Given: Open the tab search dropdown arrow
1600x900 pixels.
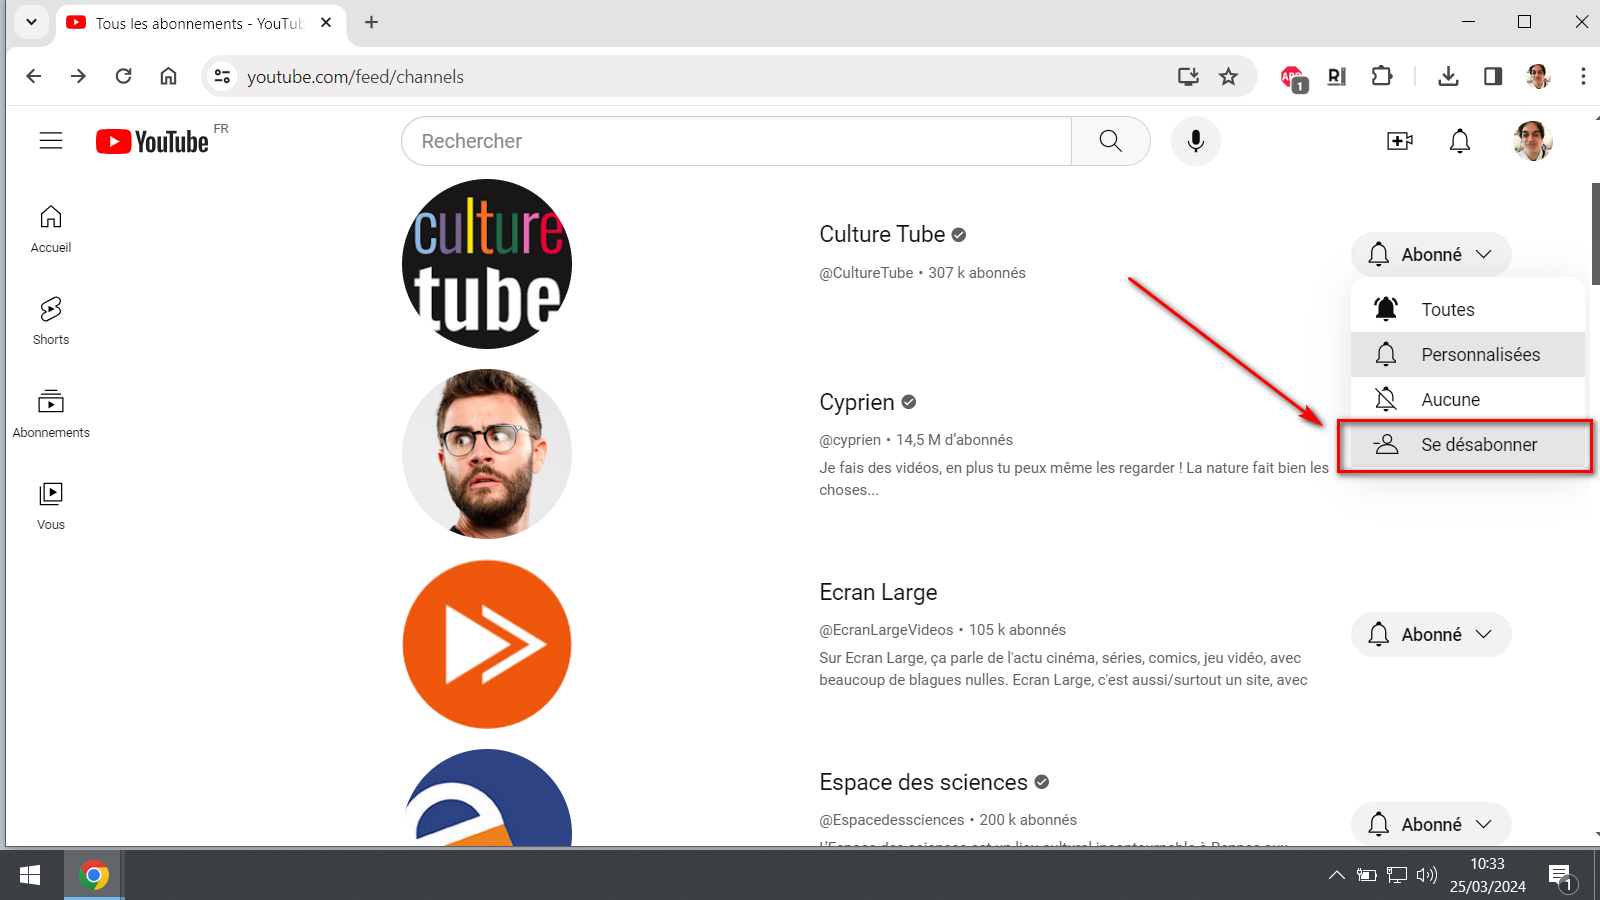Looking at the screenshot, I should [31, 22].
